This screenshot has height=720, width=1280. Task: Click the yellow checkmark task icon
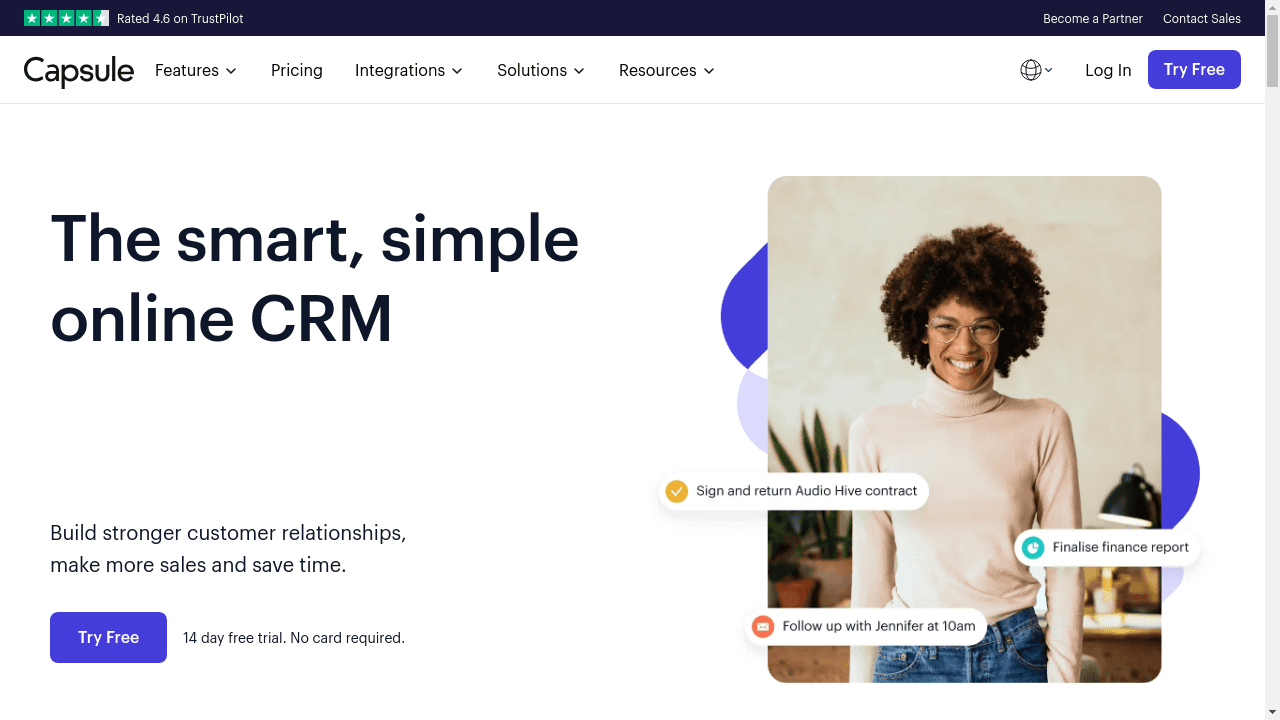click(x=677, y=491)
